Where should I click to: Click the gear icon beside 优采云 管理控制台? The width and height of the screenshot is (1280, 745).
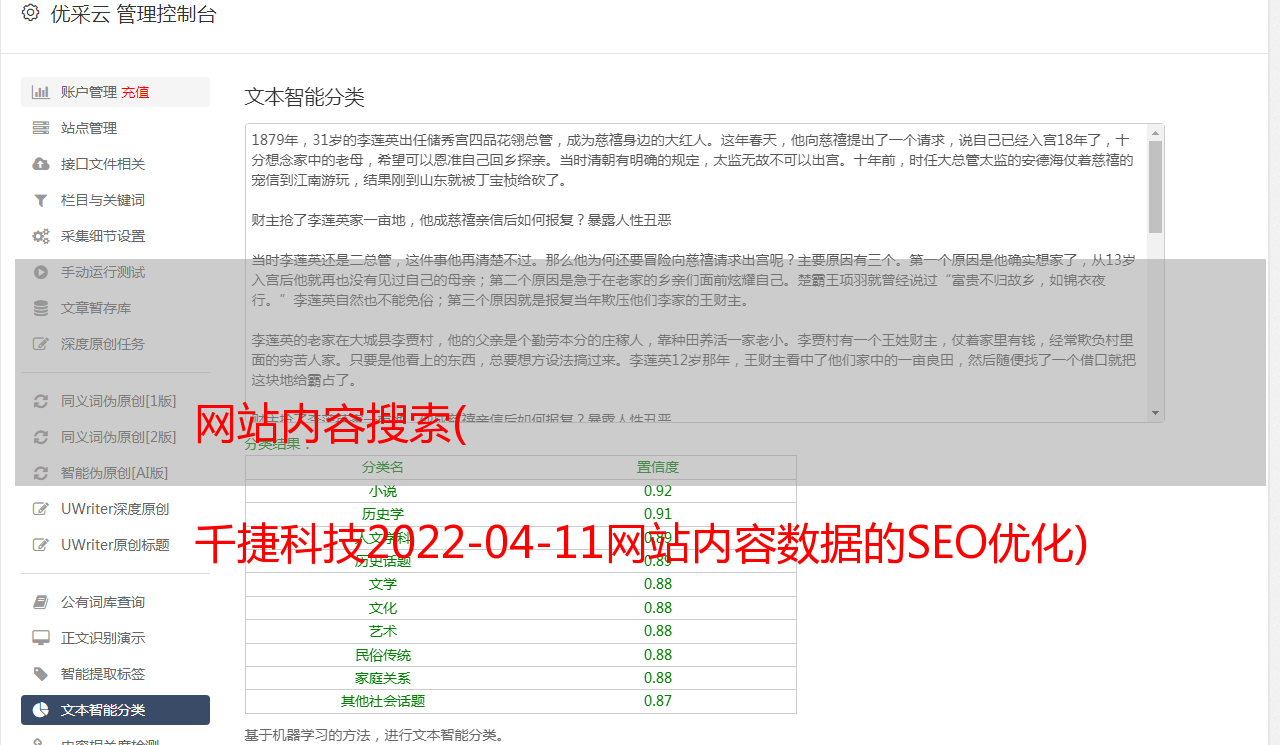pyautogui.click(x=30, y=14)
